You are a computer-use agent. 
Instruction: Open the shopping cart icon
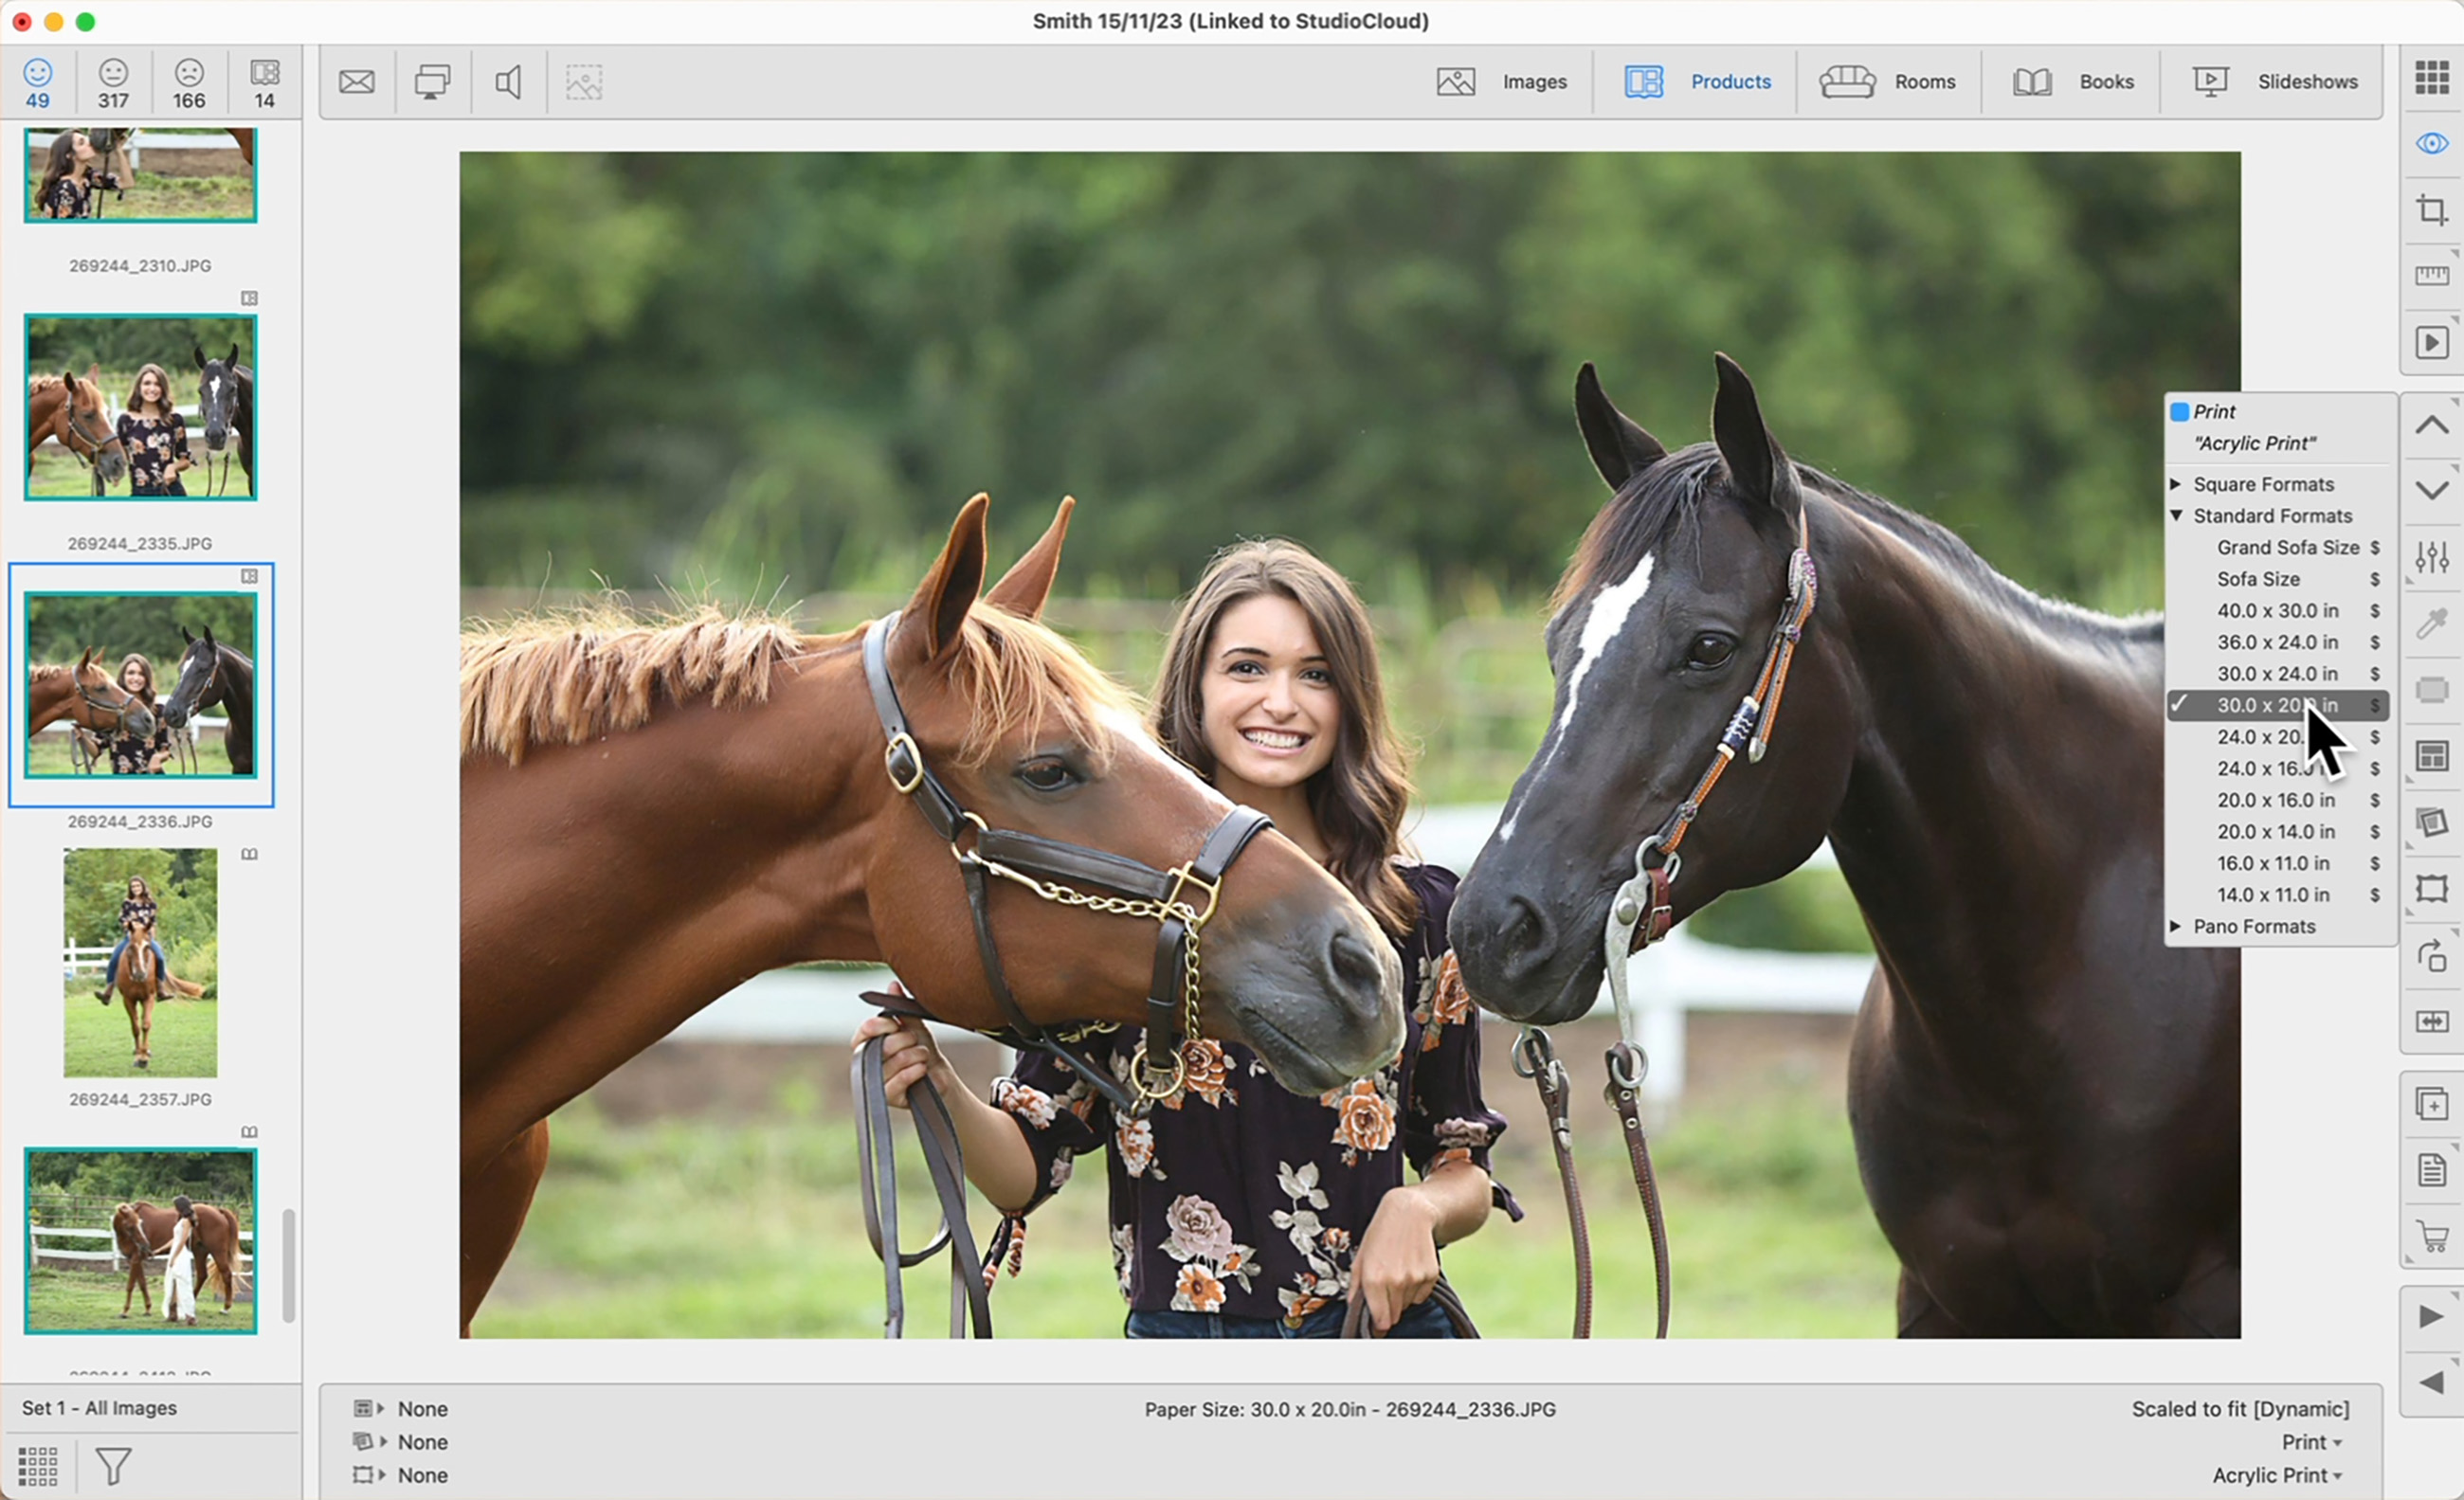2431,1236
